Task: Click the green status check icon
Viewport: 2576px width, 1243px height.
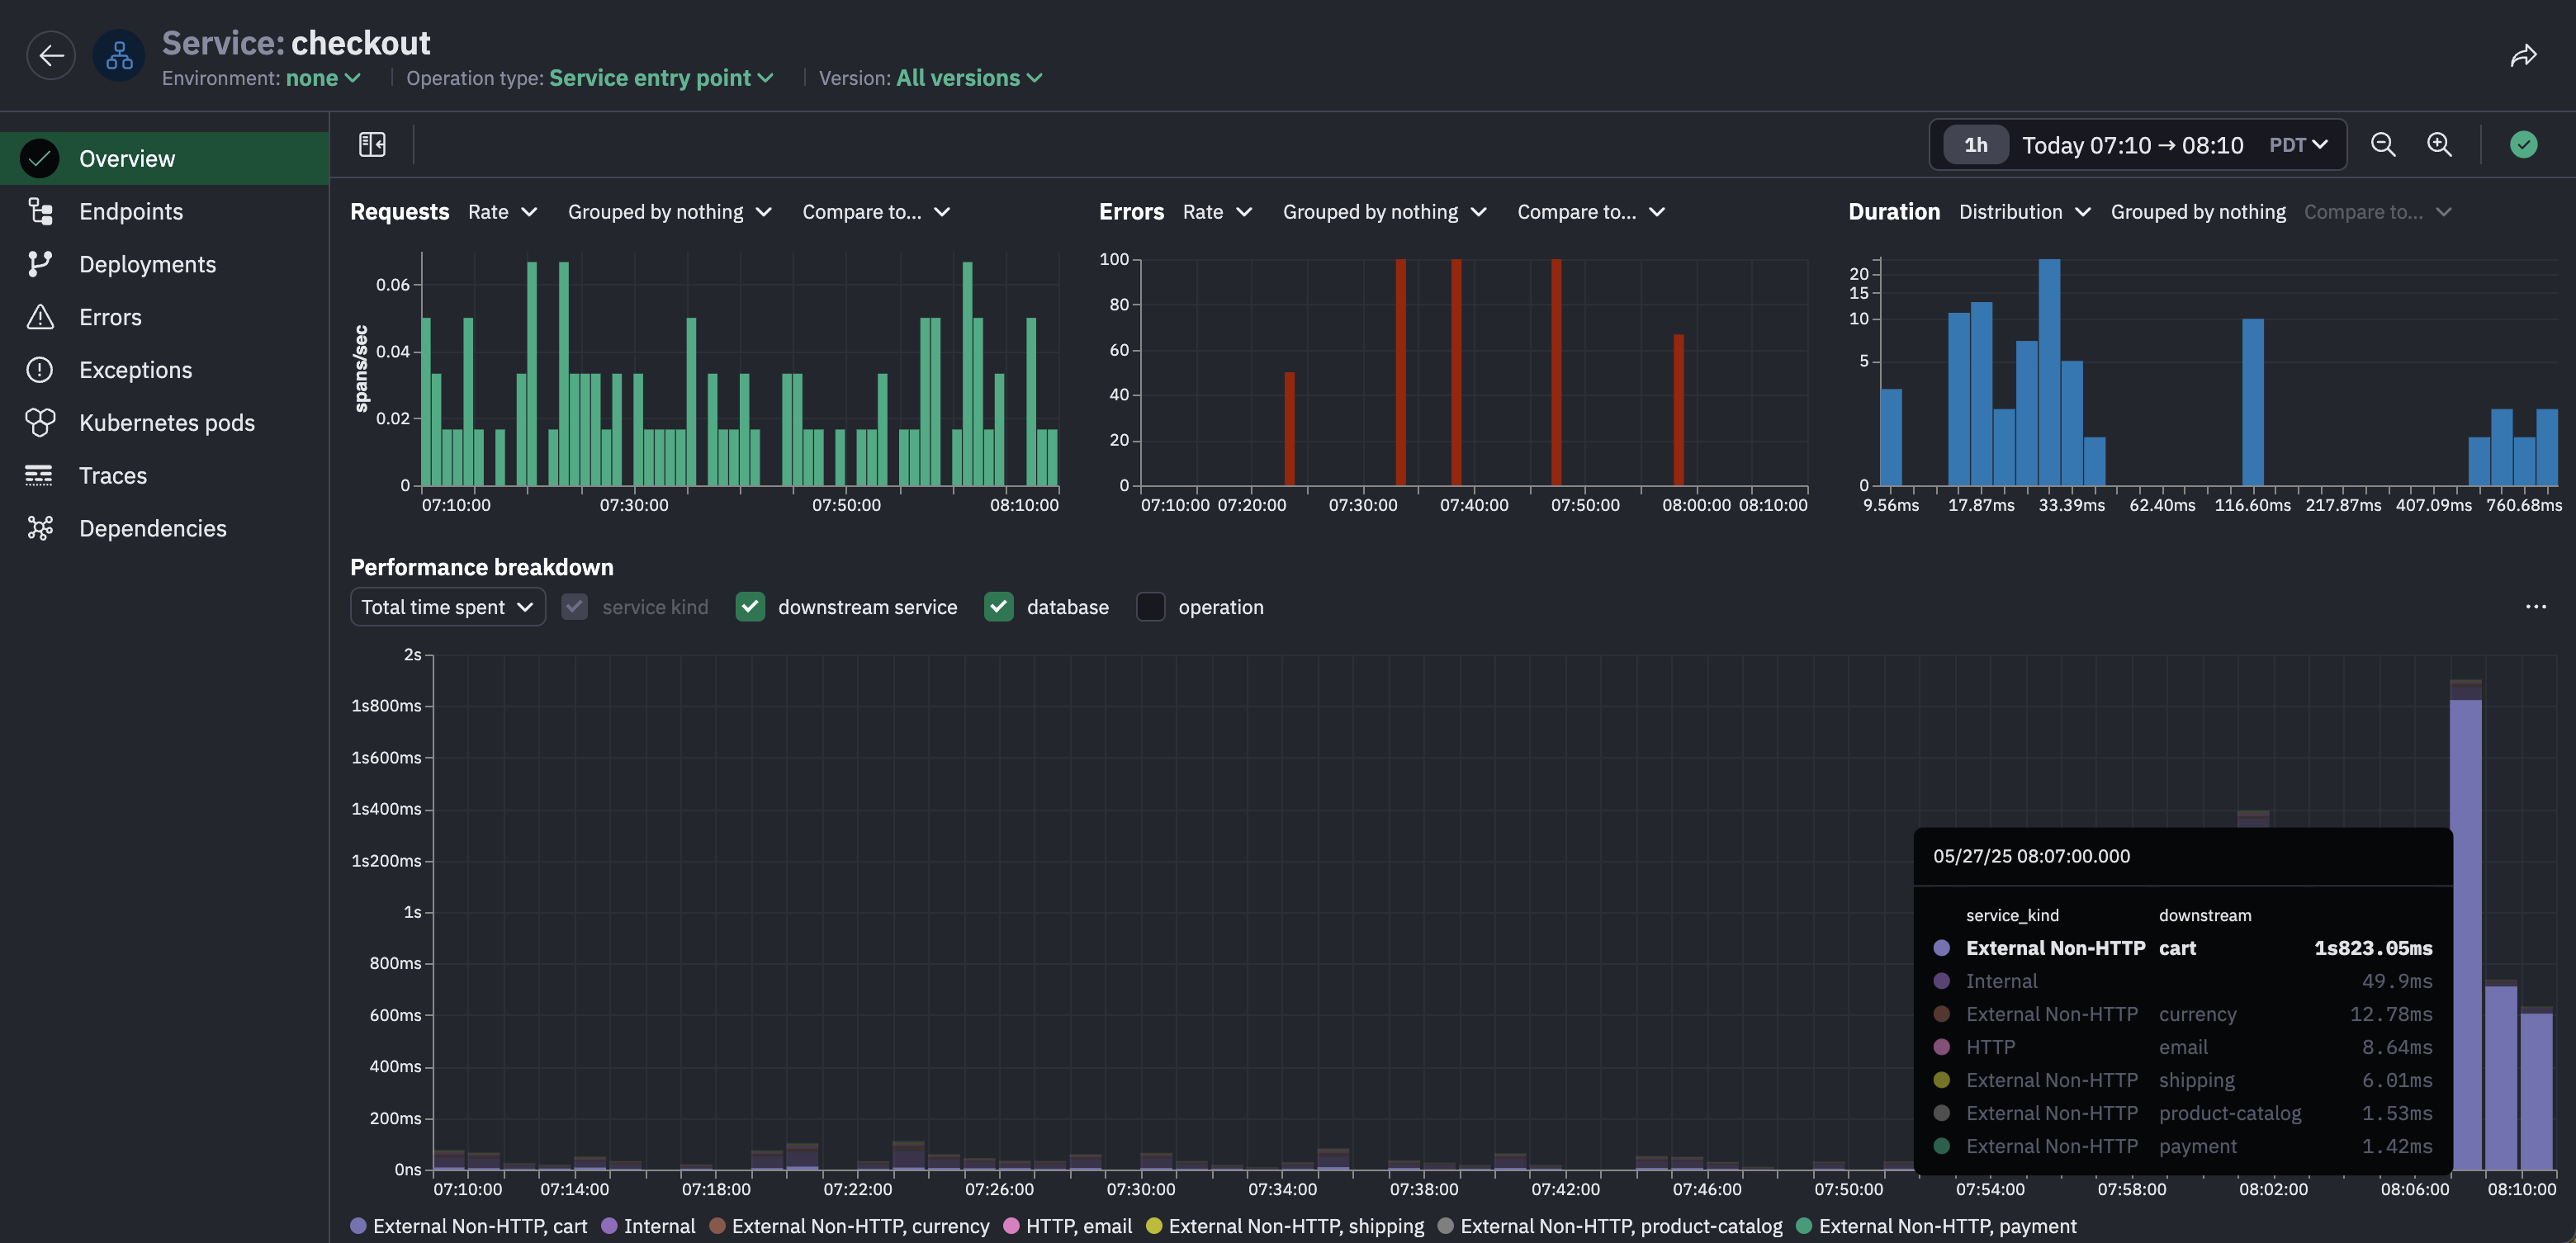Action: [2523, 144]
